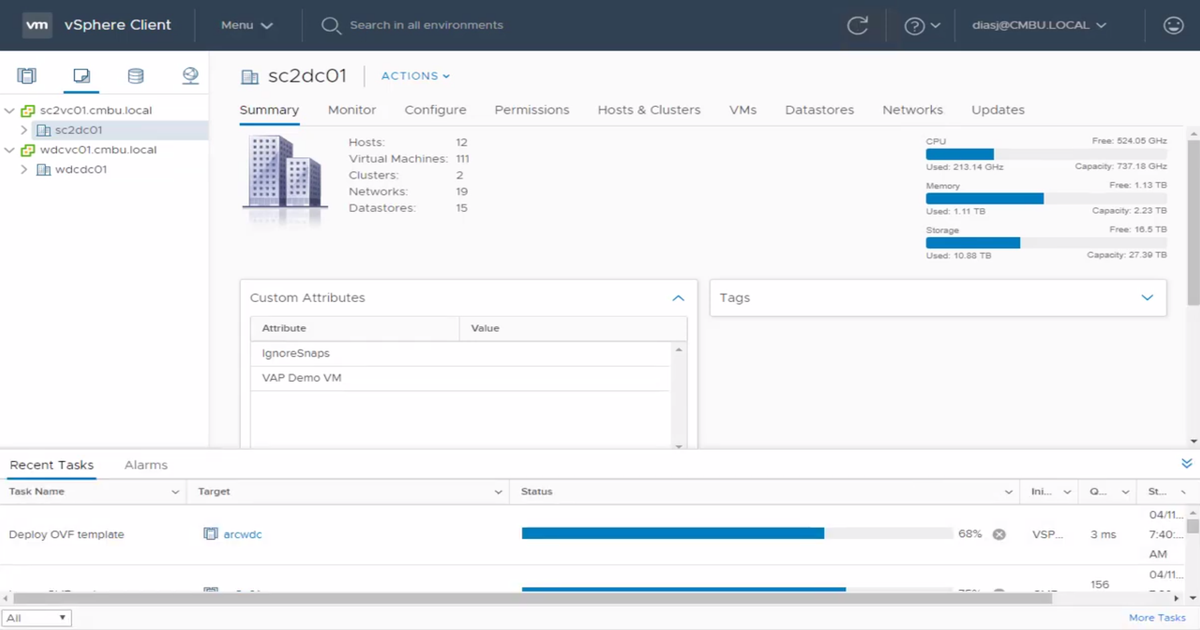Click the vSphere Client vm logo
The width and height of the screenshot is (1200, 630).
coord(38,25)
